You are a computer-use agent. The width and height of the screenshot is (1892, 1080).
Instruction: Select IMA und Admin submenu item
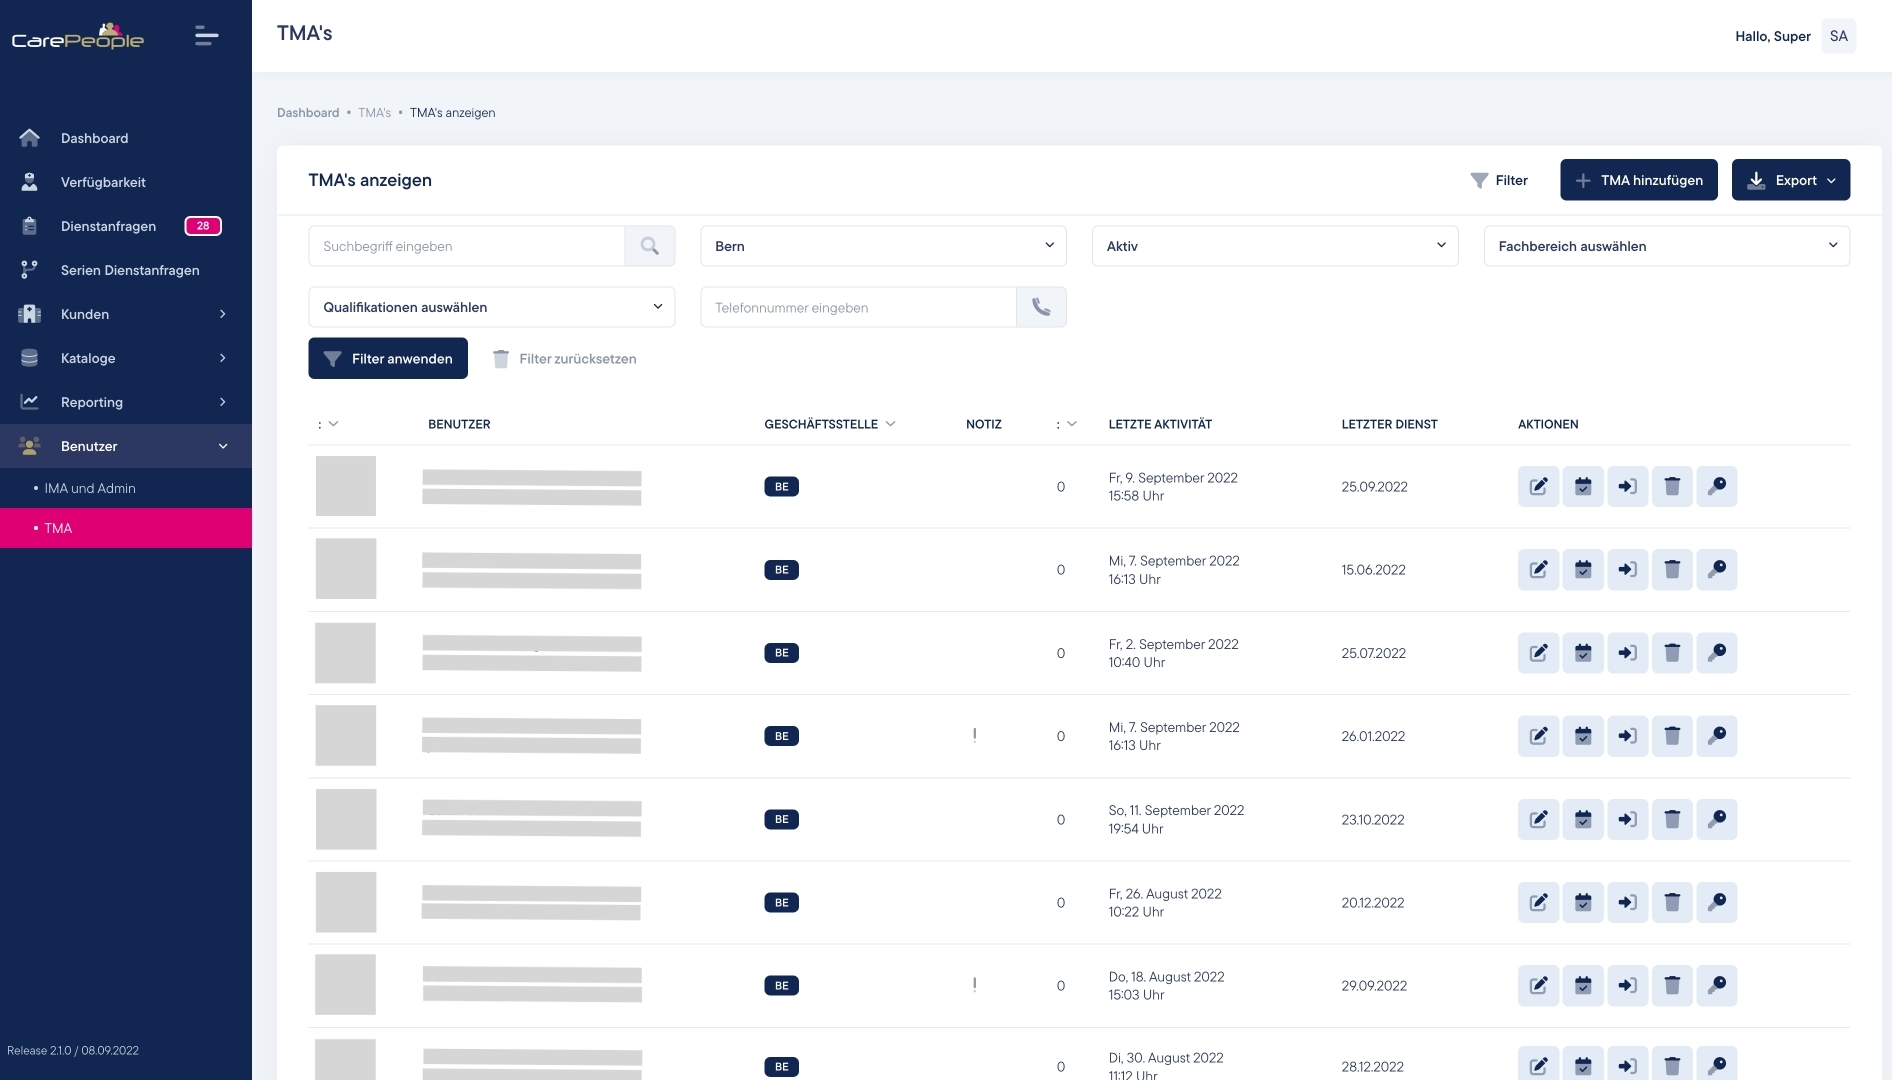[90, 488]
